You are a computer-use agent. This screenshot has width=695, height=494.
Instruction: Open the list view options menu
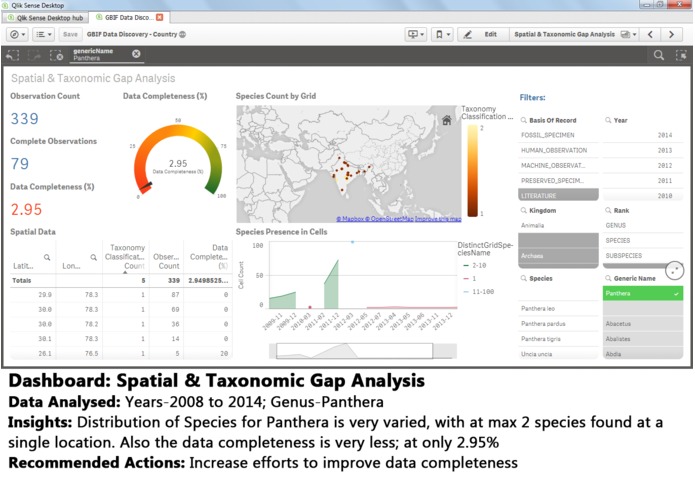pyautogui.click(x=44, y=35)
